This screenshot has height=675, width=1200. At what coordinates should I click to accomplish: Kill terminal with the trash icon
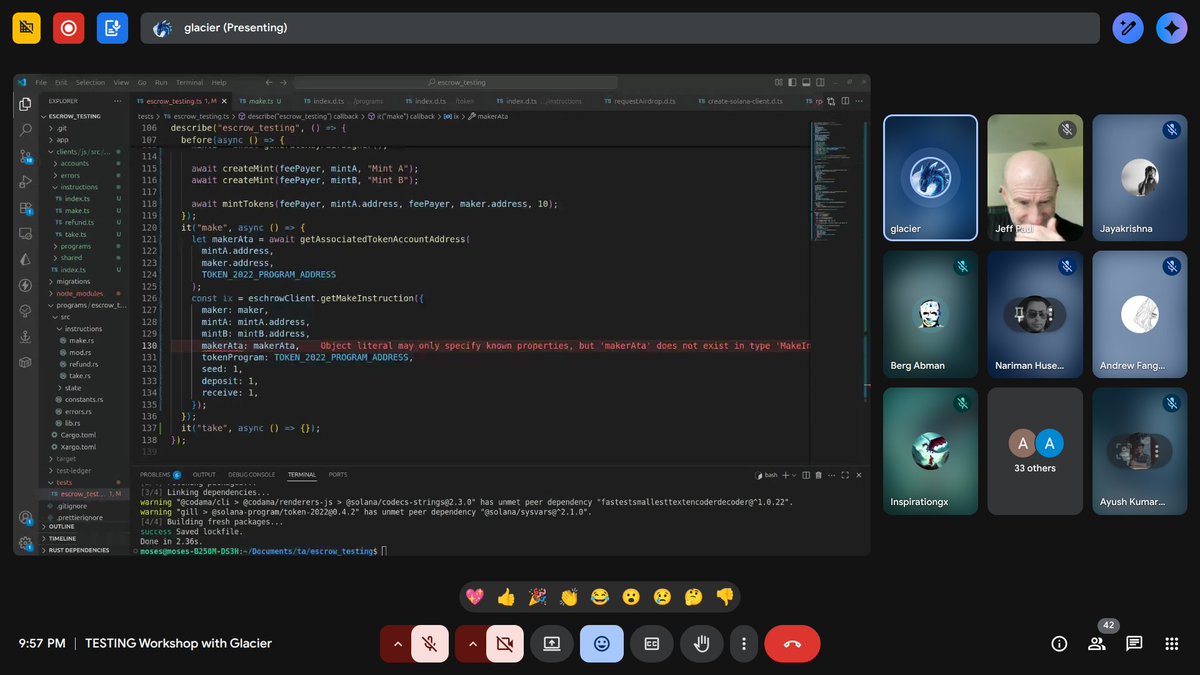pyautogui.click(x=819, y=475)
